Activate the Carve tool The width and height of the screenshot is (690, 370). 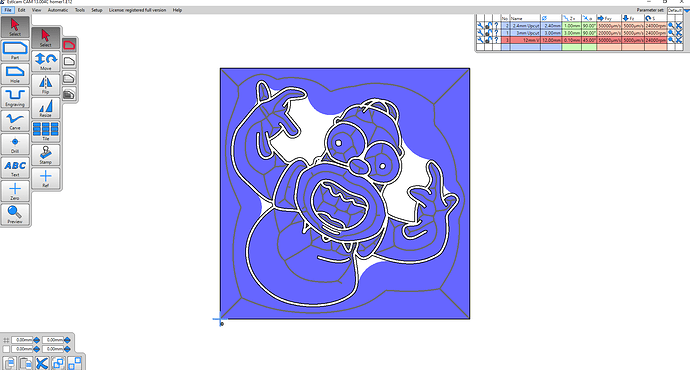pos(15,120)
